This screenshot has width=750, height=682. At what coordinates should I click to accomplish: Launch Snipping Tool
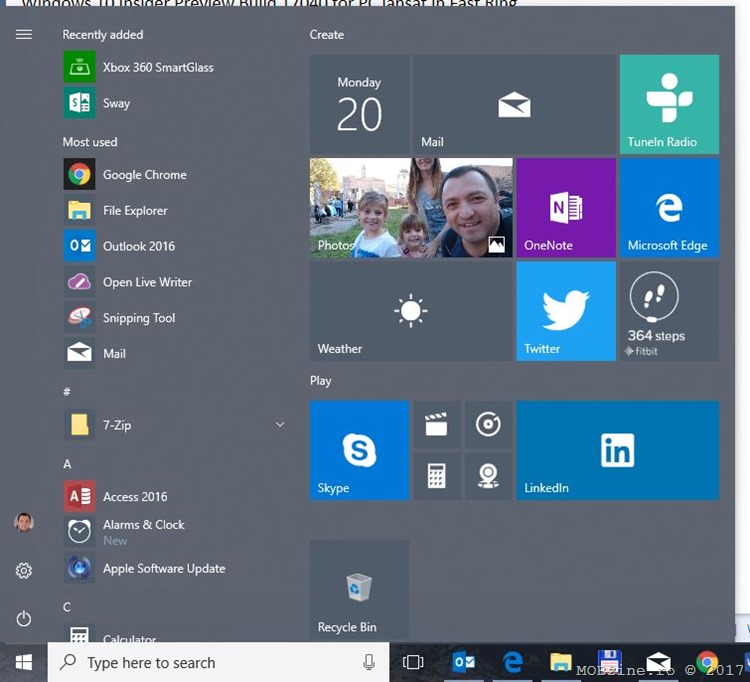point(175,318)
